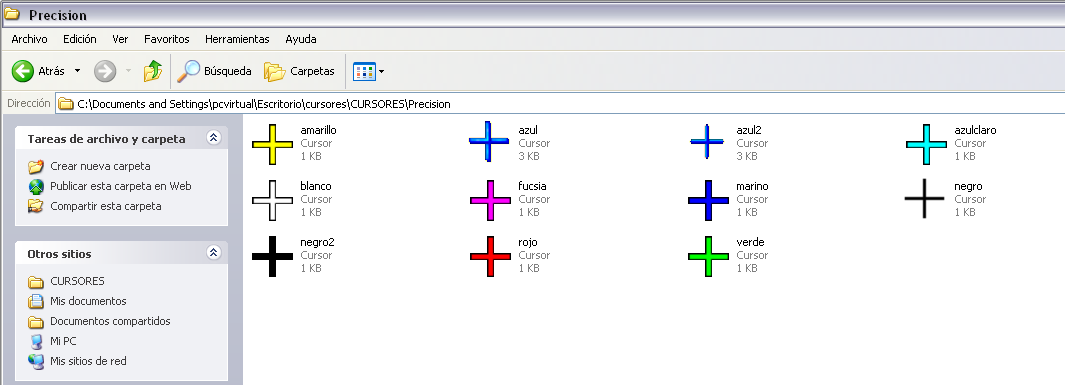Open the Herramientas menu
The image size is (1065, 385).
coord(237,39)
